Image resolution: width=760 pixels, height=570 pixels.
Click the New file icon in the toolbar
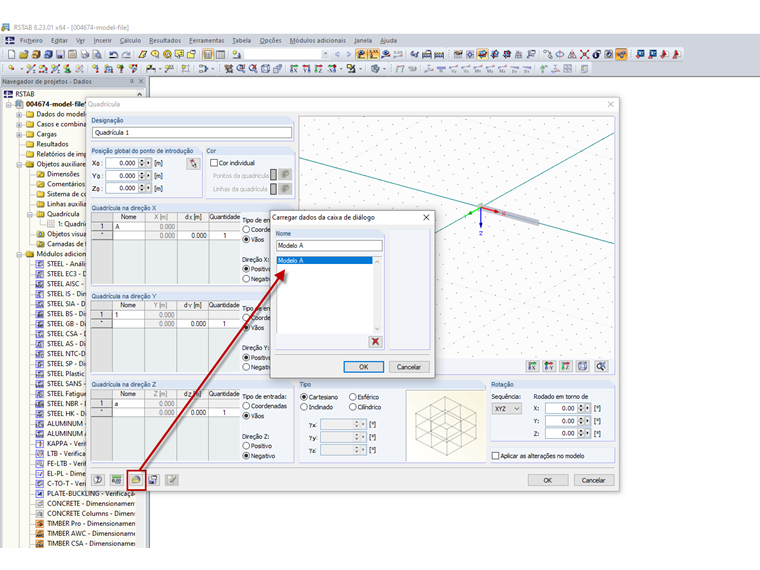coord(12,54)
